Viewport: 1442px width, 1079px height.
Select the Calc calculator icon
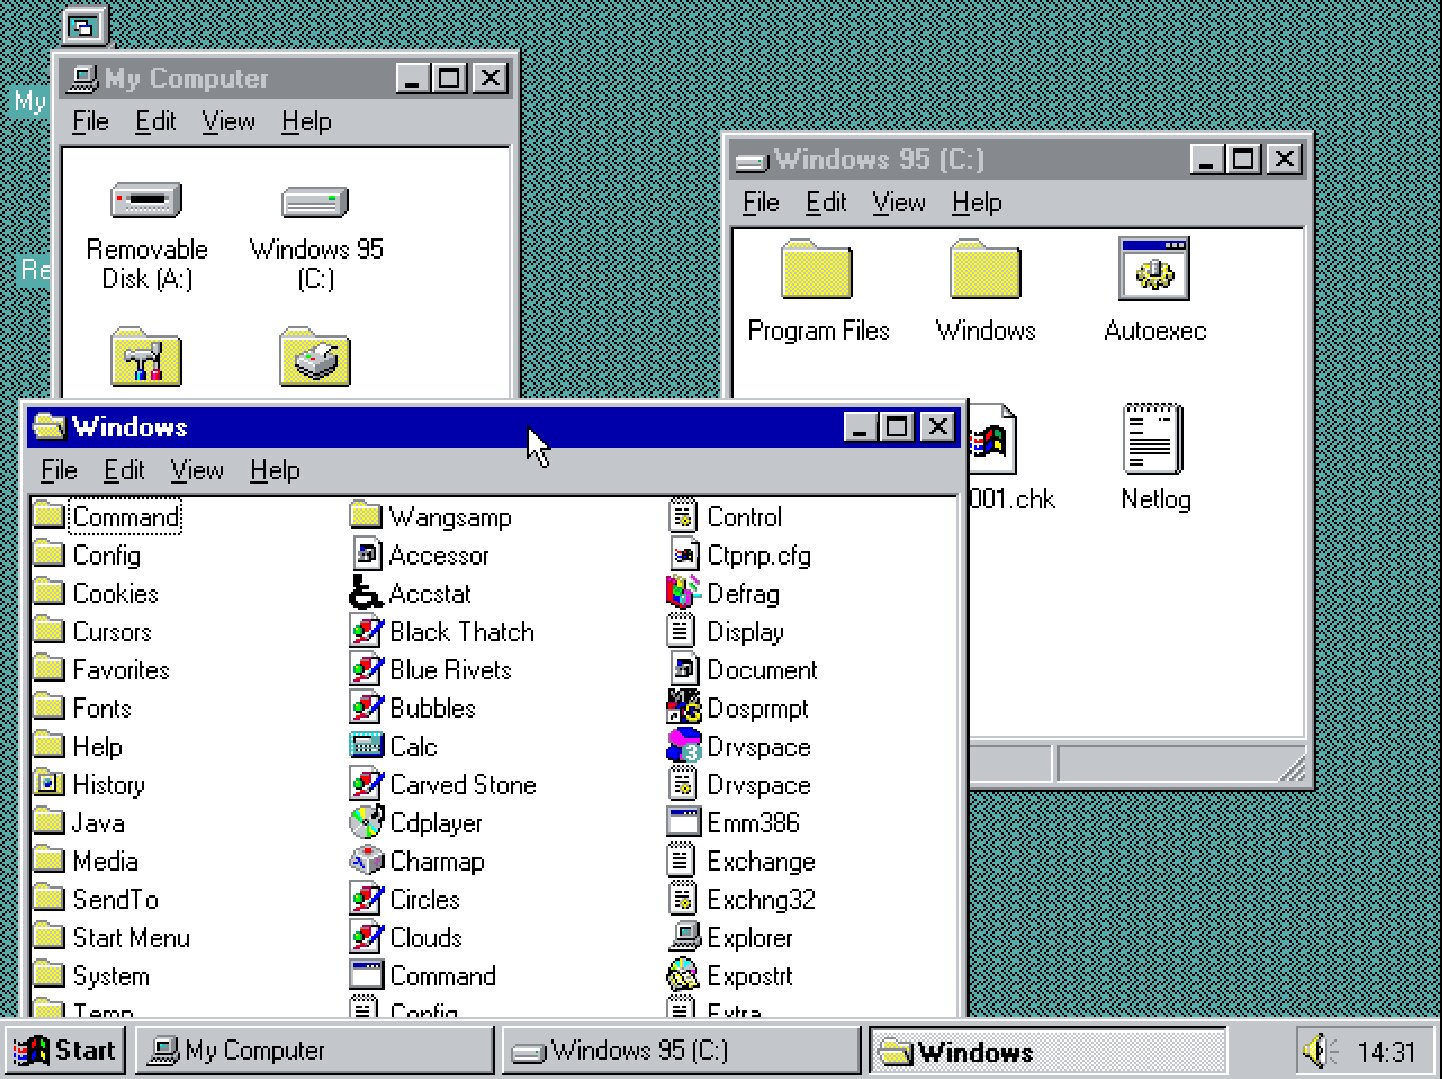click(x=366, y=746)
